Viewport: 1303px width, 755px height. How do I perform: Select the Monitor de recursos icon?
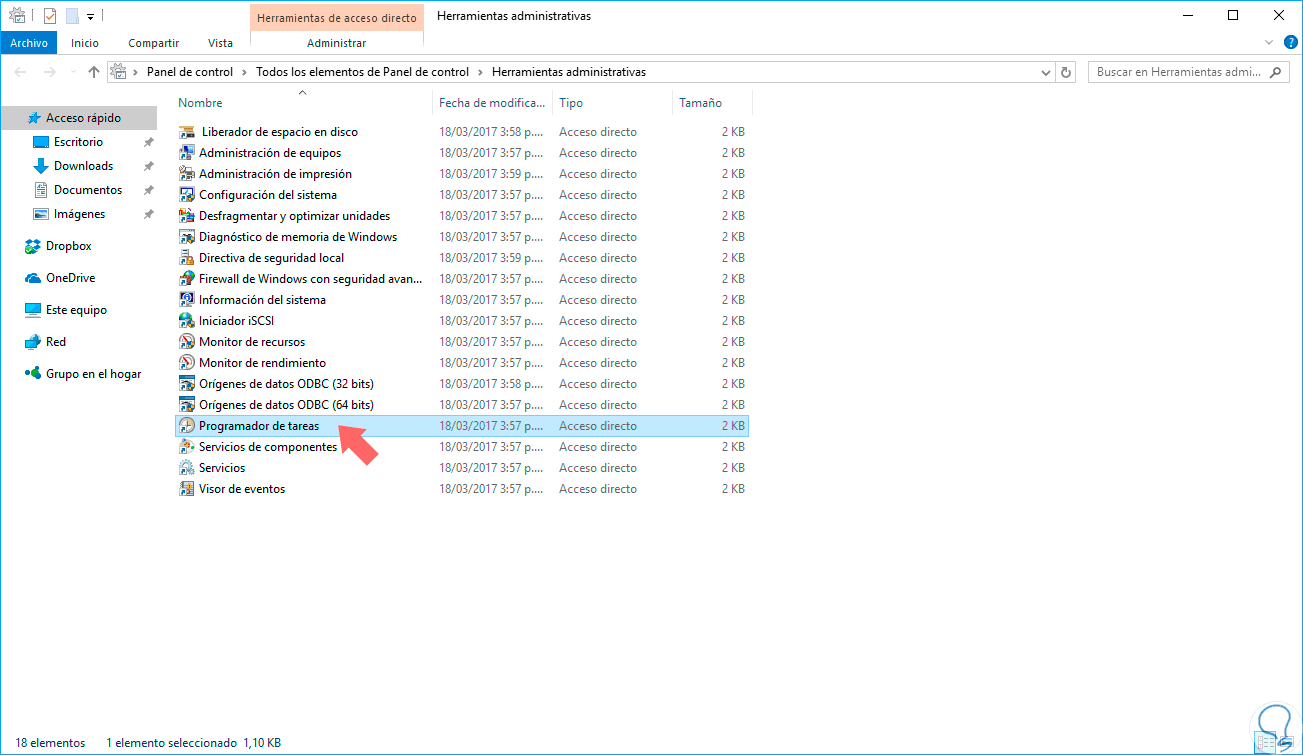tap(187, 342)
